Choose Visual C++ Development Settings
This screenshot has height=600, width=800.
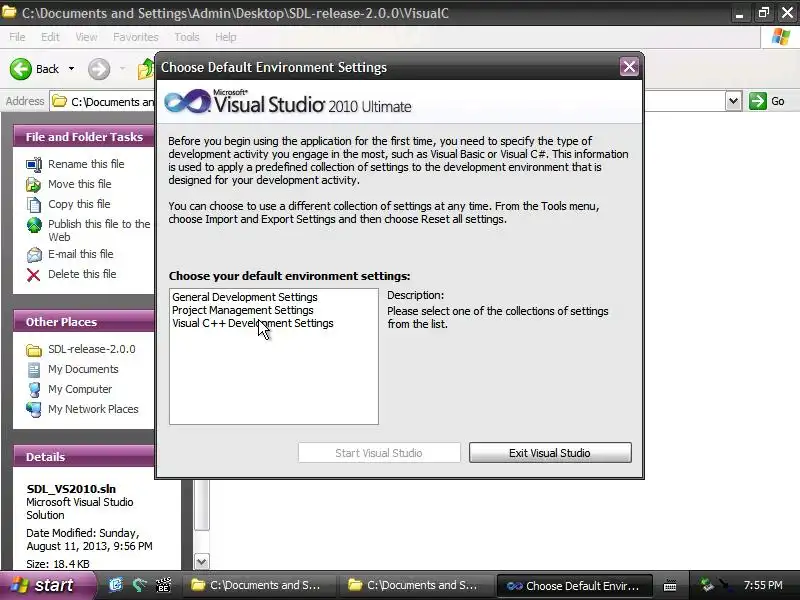pos(253,323)
